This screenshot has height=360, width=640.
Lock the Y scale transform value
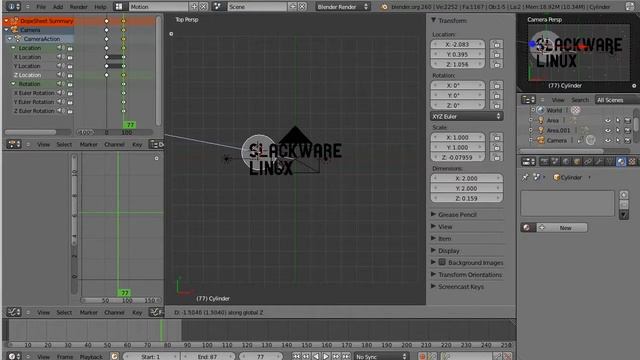click(497, 147)
